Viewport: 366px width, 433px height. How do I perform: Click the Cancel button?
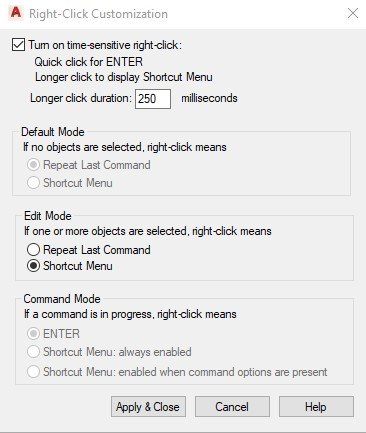point(232,407)
